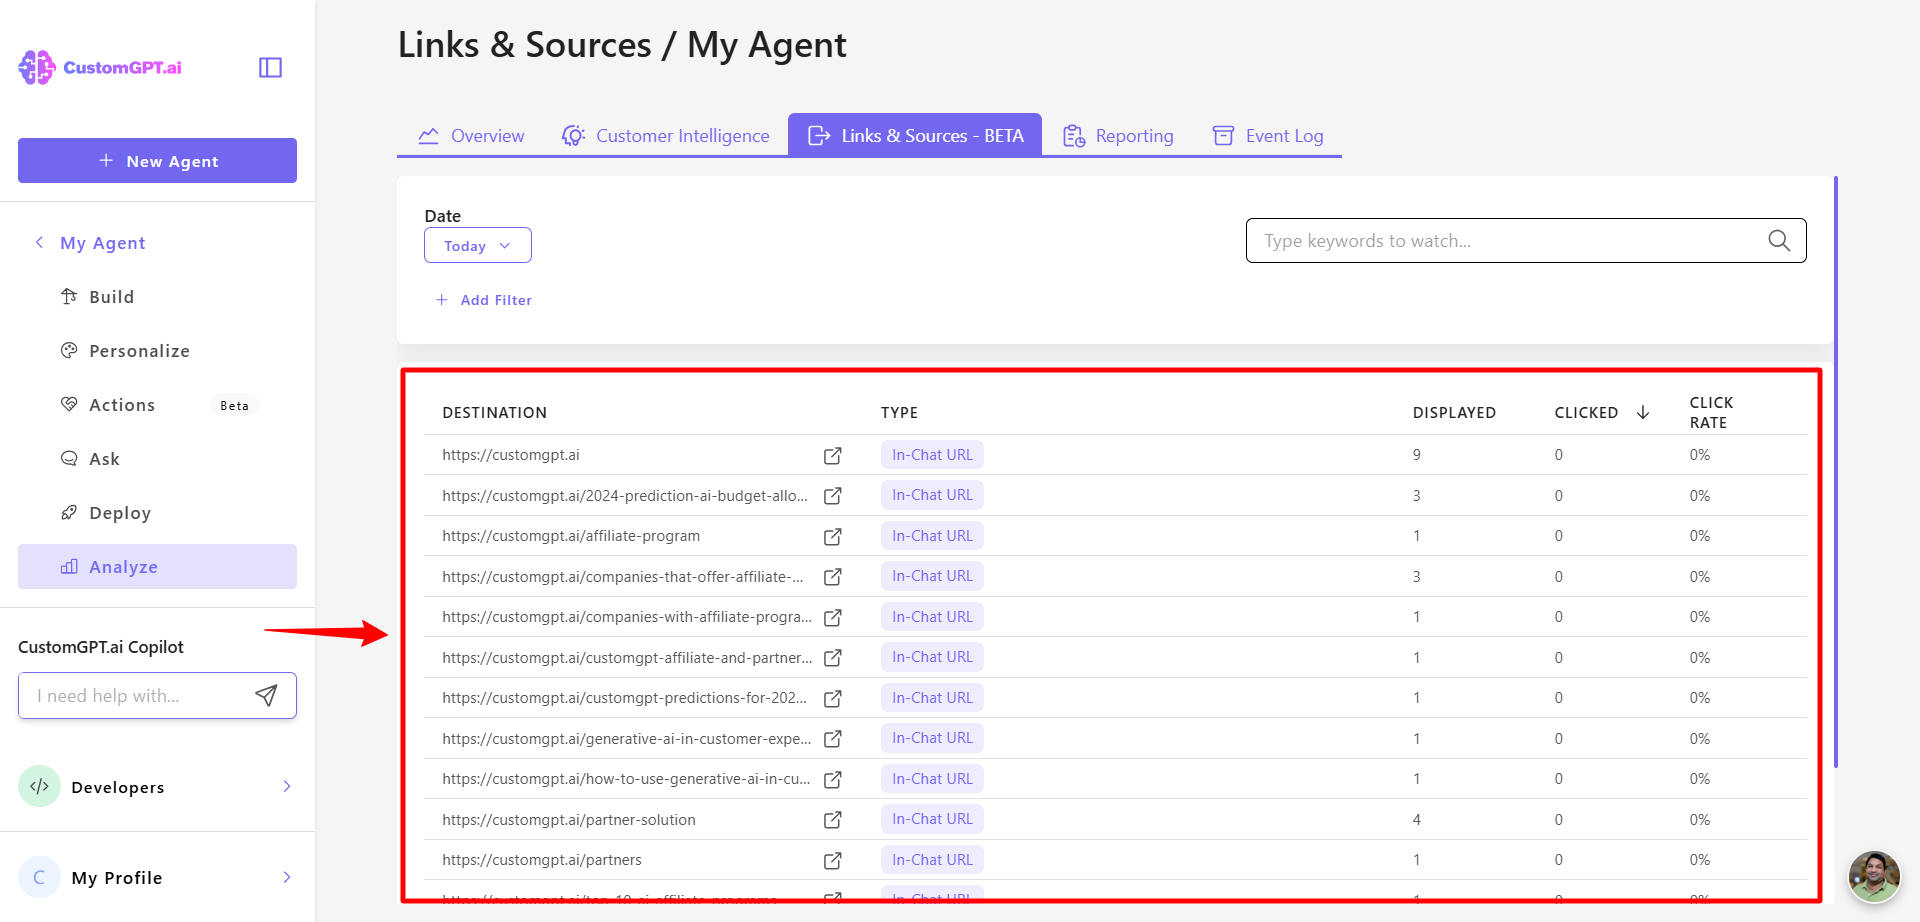Open https://customgpt.ai external link icon
Image resolution: width=1920 pixels, height=922 pixels.
coord(832,456)
